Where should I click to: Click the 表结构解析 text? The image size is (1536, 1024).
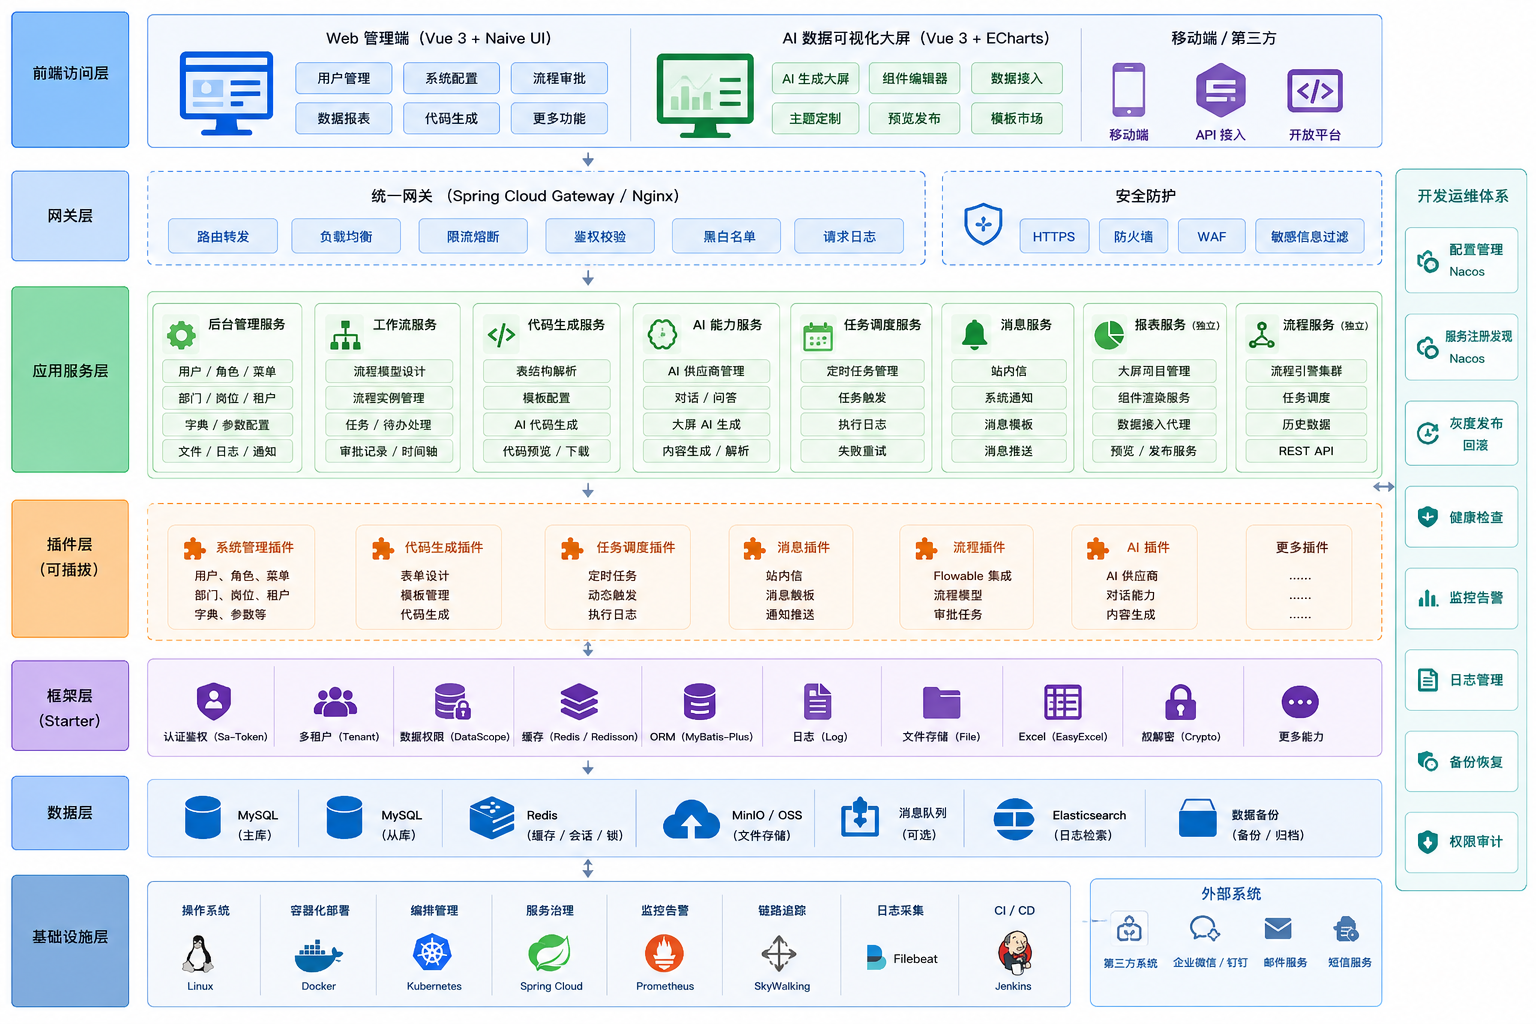(546, 371)
